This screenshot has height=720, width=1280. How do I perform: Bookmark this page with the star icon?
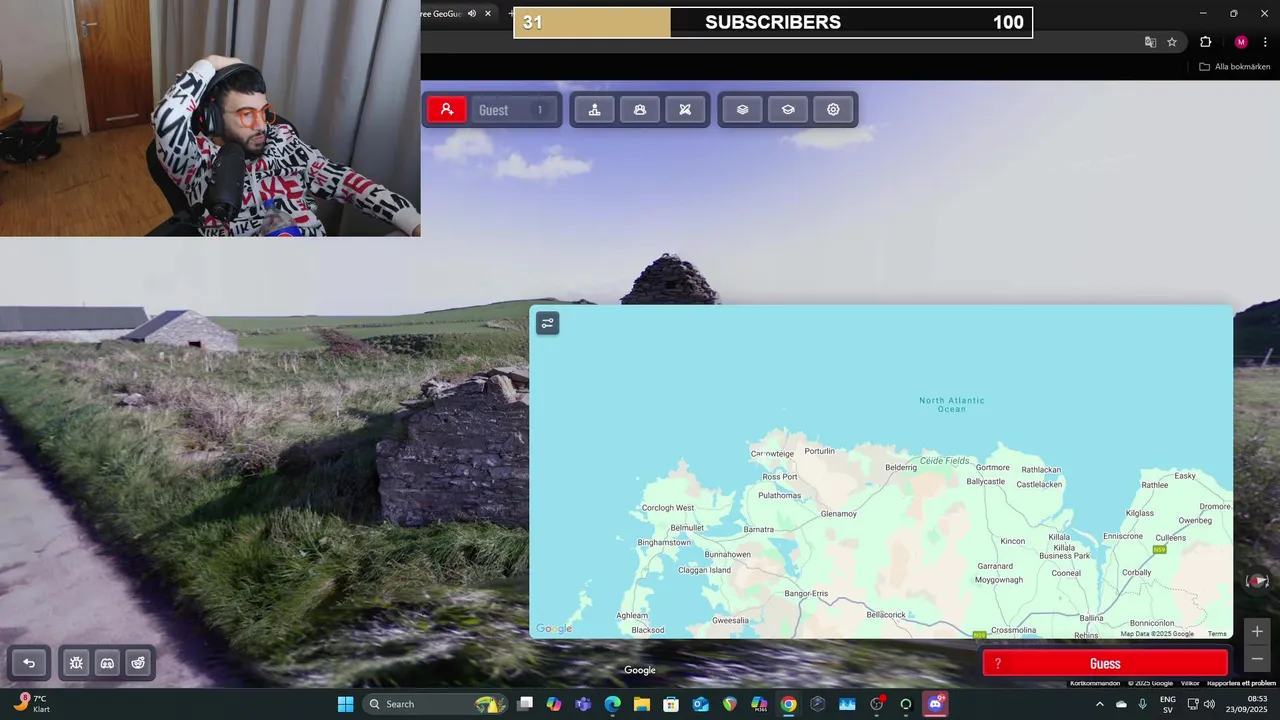(1172, 42)
